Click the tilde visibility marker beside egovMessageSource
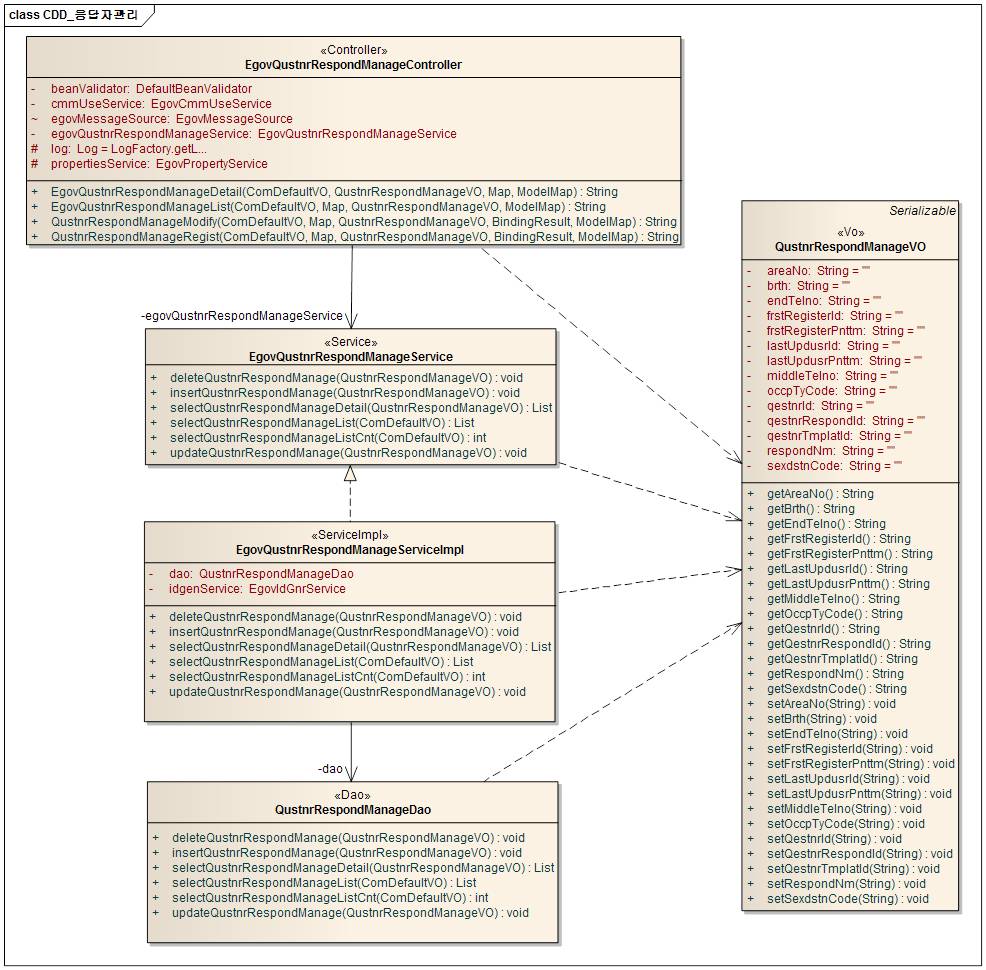 pyautogui.click(x=34, y=119)
